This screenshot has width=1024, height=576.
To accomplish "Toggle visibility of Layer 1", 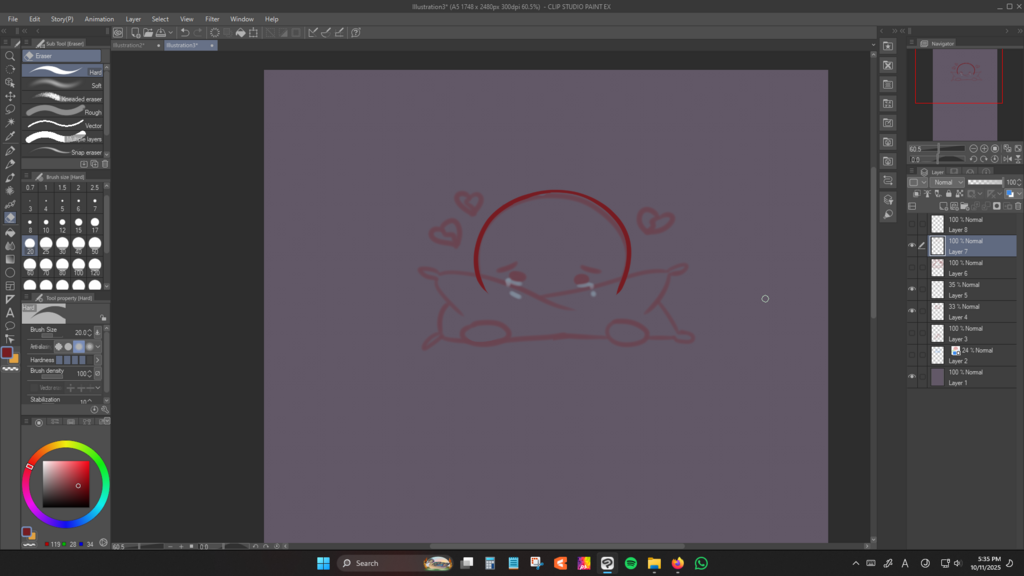I will pyautogui.click(x=911, y=377).
